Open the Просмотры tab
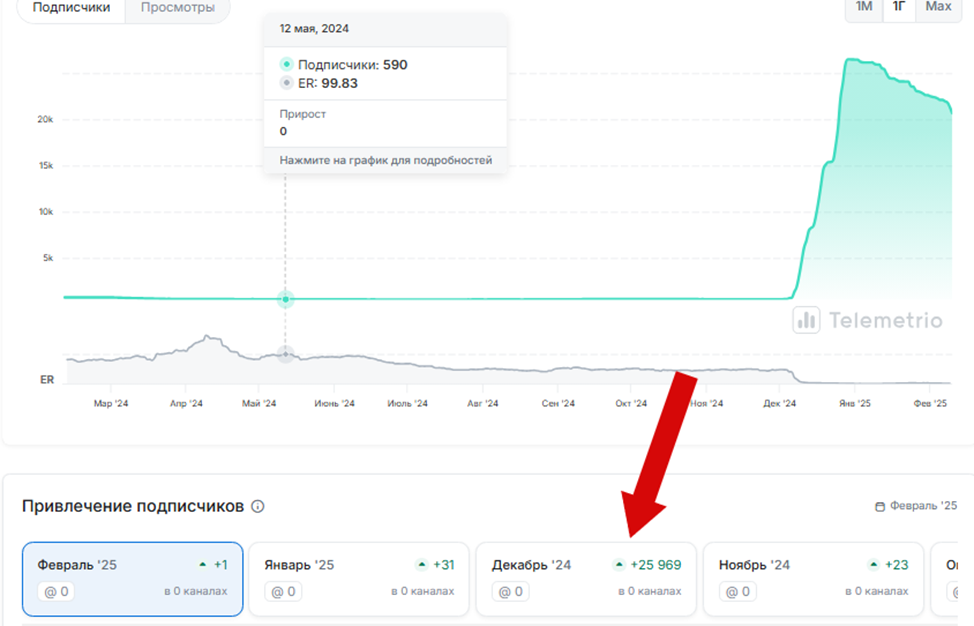The image size is (974, 626). (x=177, y=8)
